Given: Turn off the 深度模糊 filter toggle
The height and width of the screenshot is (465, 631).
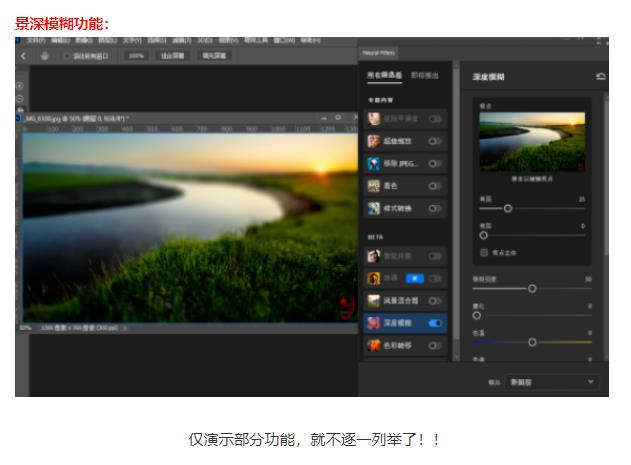Looking at the screenshot, I should pyautogui.click(x=435, y=323).
